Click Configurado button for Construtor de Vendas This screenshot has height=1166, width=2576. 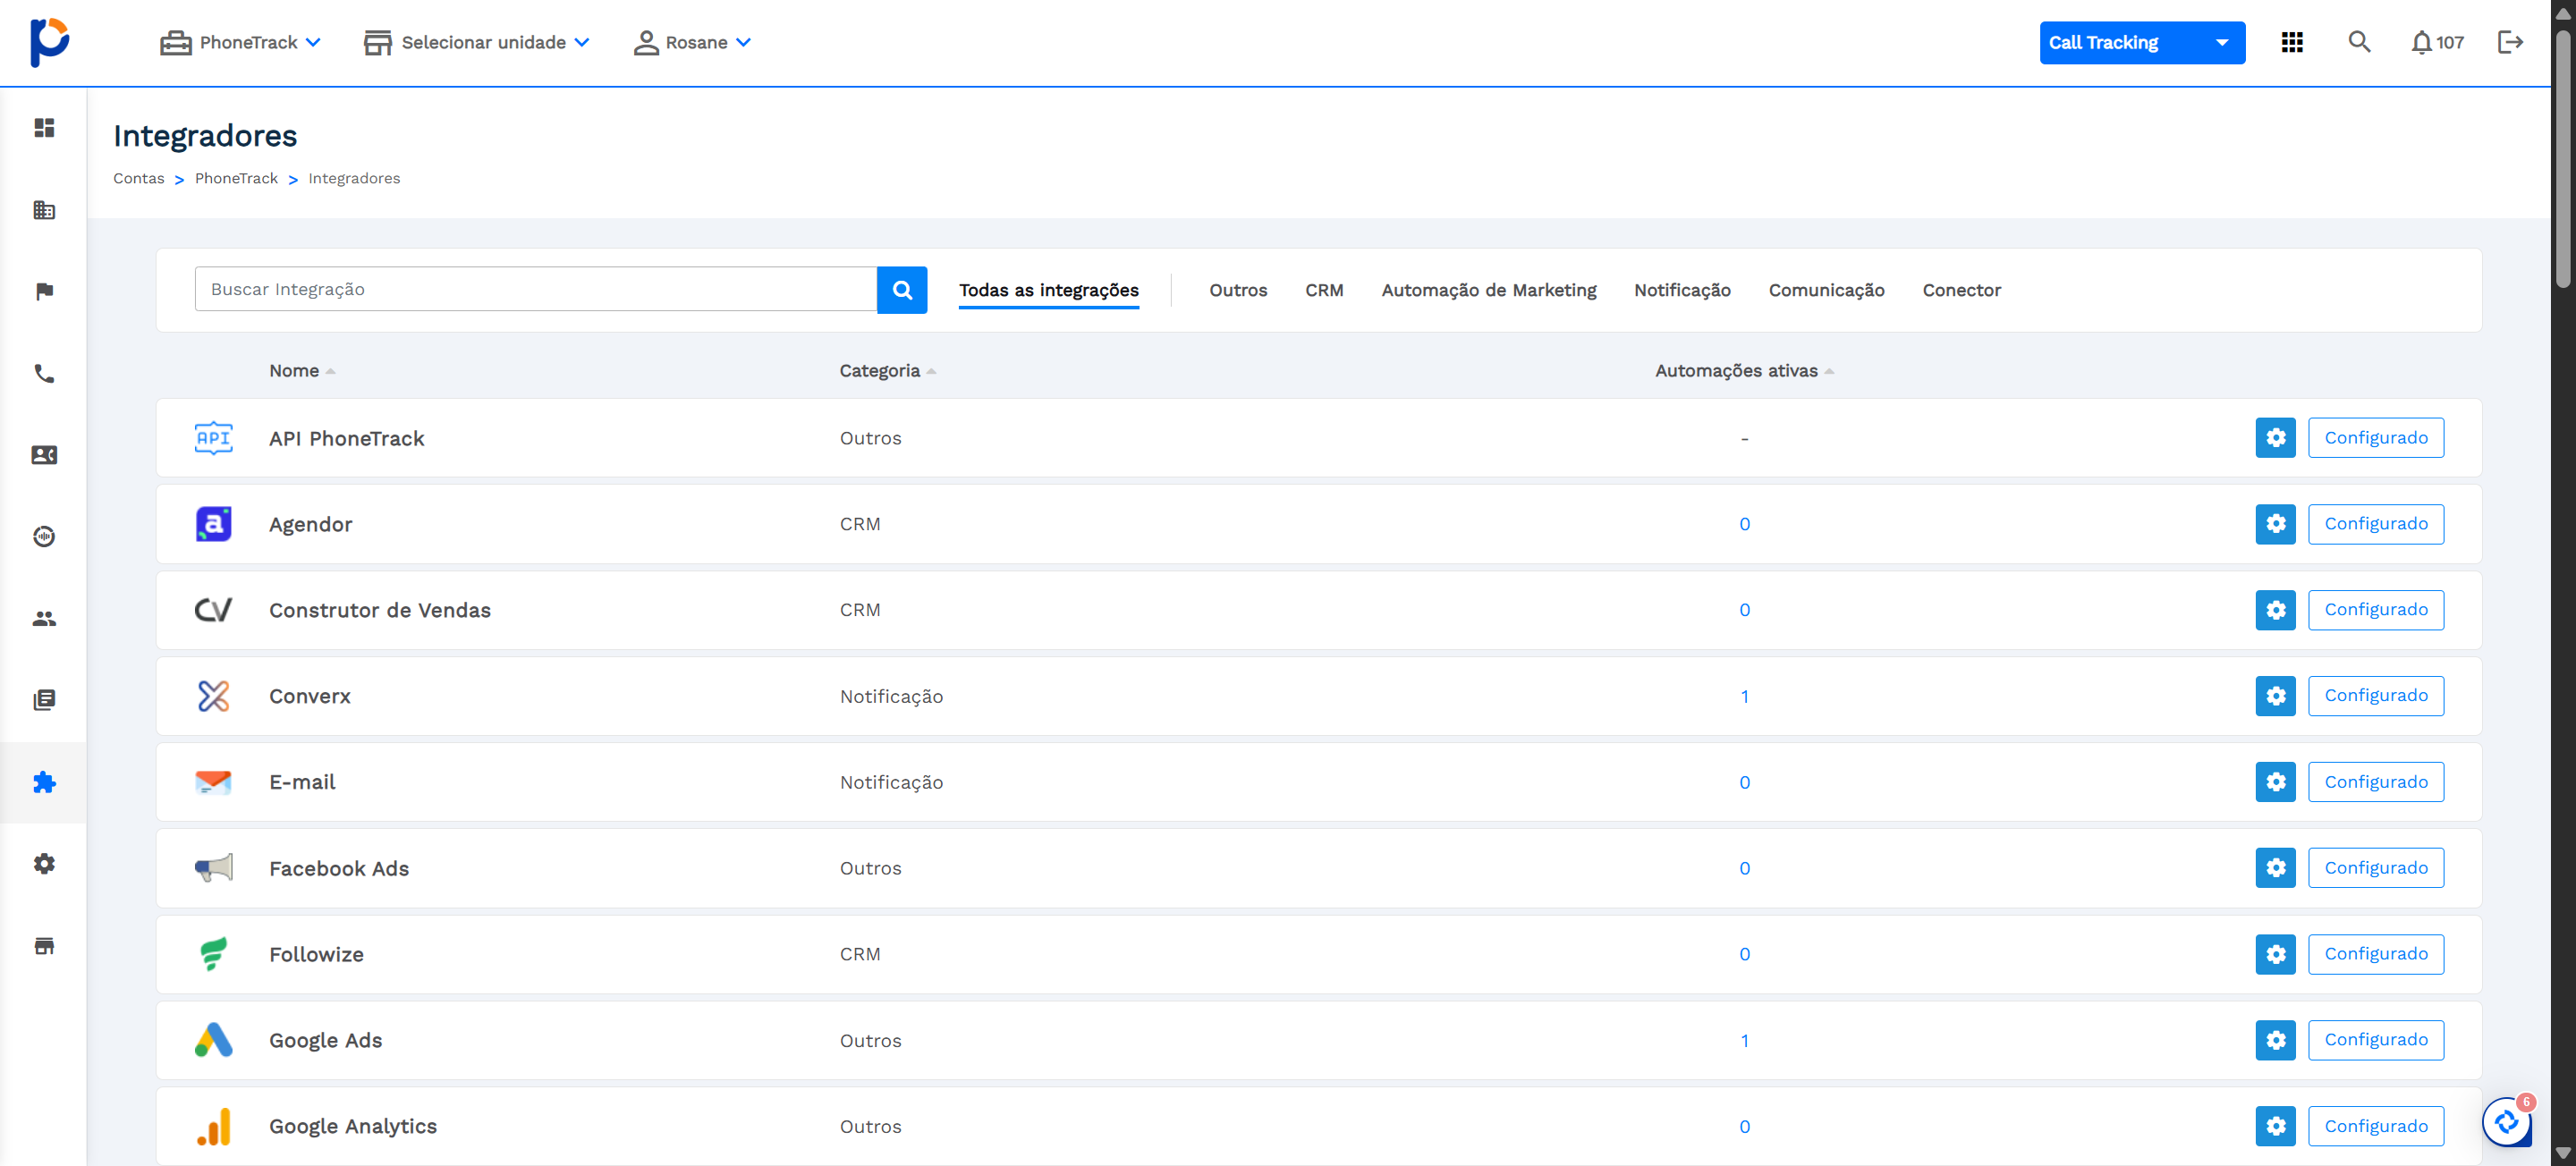pos(2375,610)
